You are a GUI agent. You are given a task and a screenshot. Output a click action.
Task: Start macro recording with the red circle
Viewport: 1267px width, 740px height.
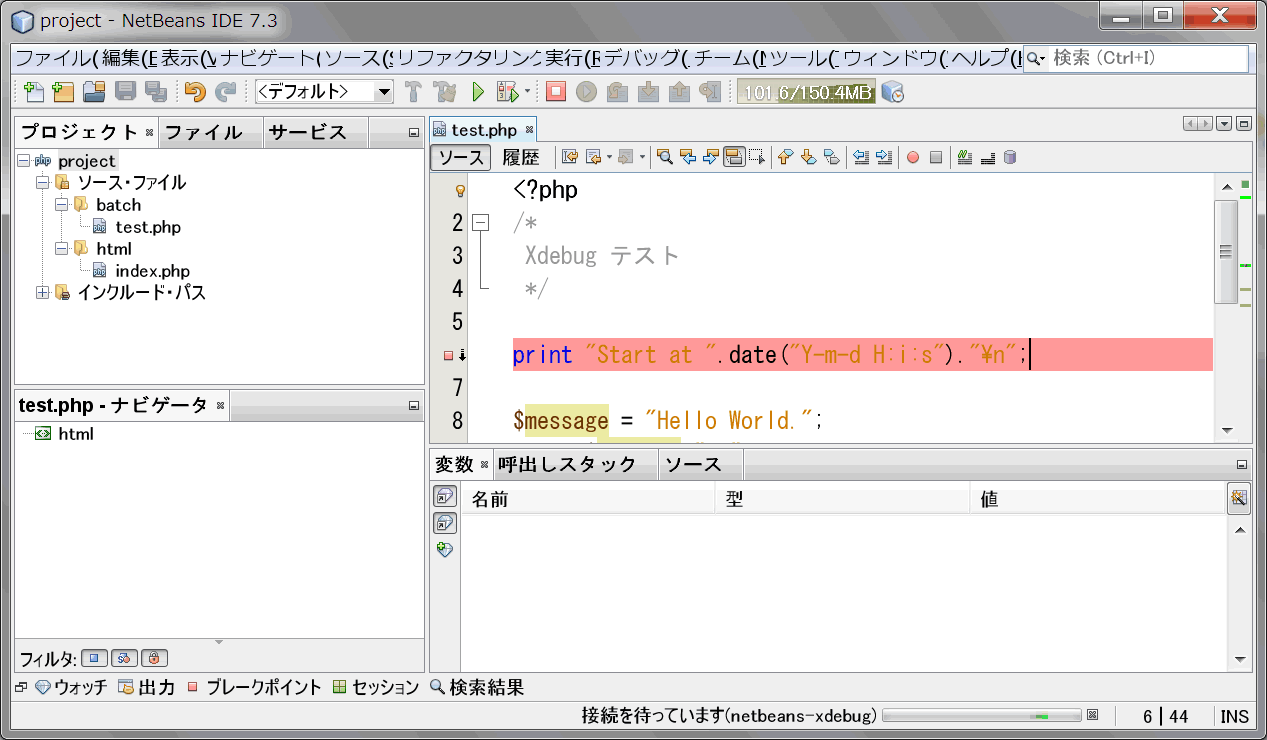coord(913,157)
